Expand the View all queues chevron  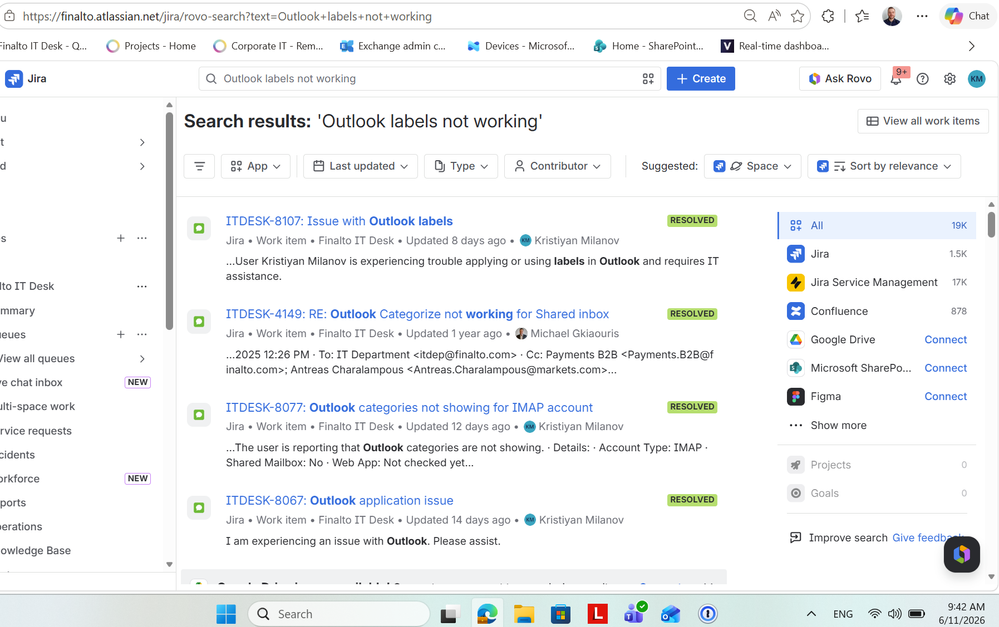tap(142, 359)
